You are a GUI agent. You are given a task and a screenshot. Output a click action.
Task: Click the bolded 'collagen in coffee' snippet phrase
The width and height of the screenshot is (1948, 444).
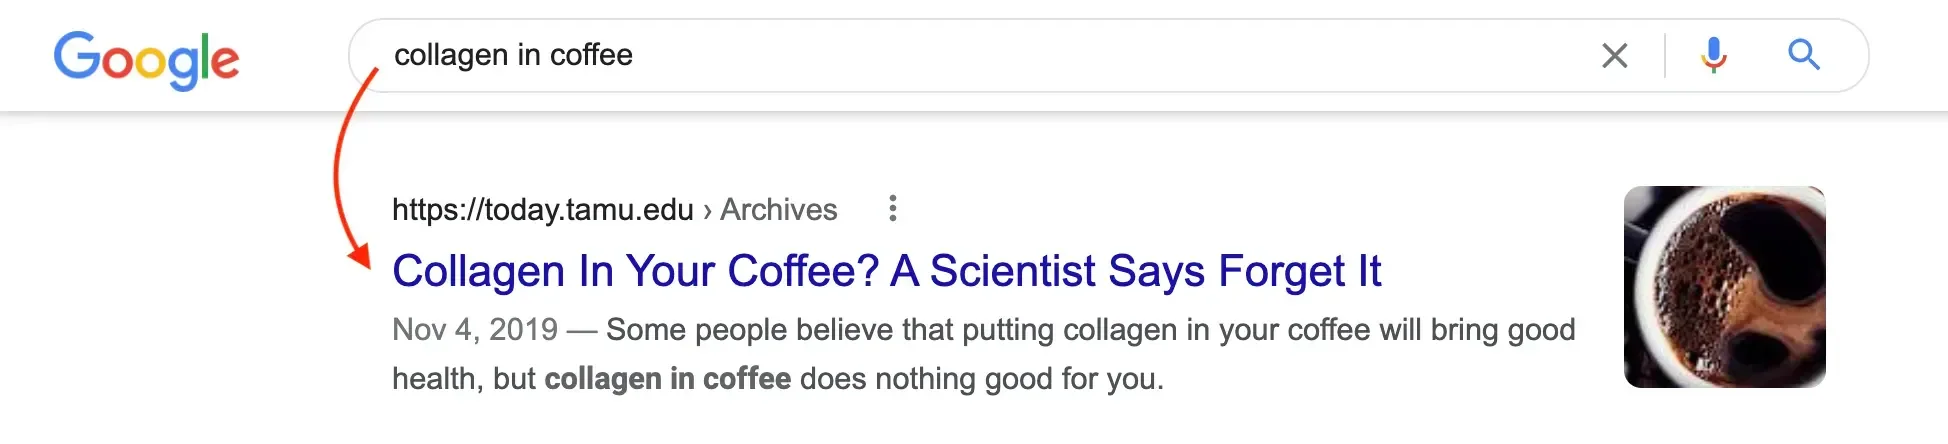(668, 379)
